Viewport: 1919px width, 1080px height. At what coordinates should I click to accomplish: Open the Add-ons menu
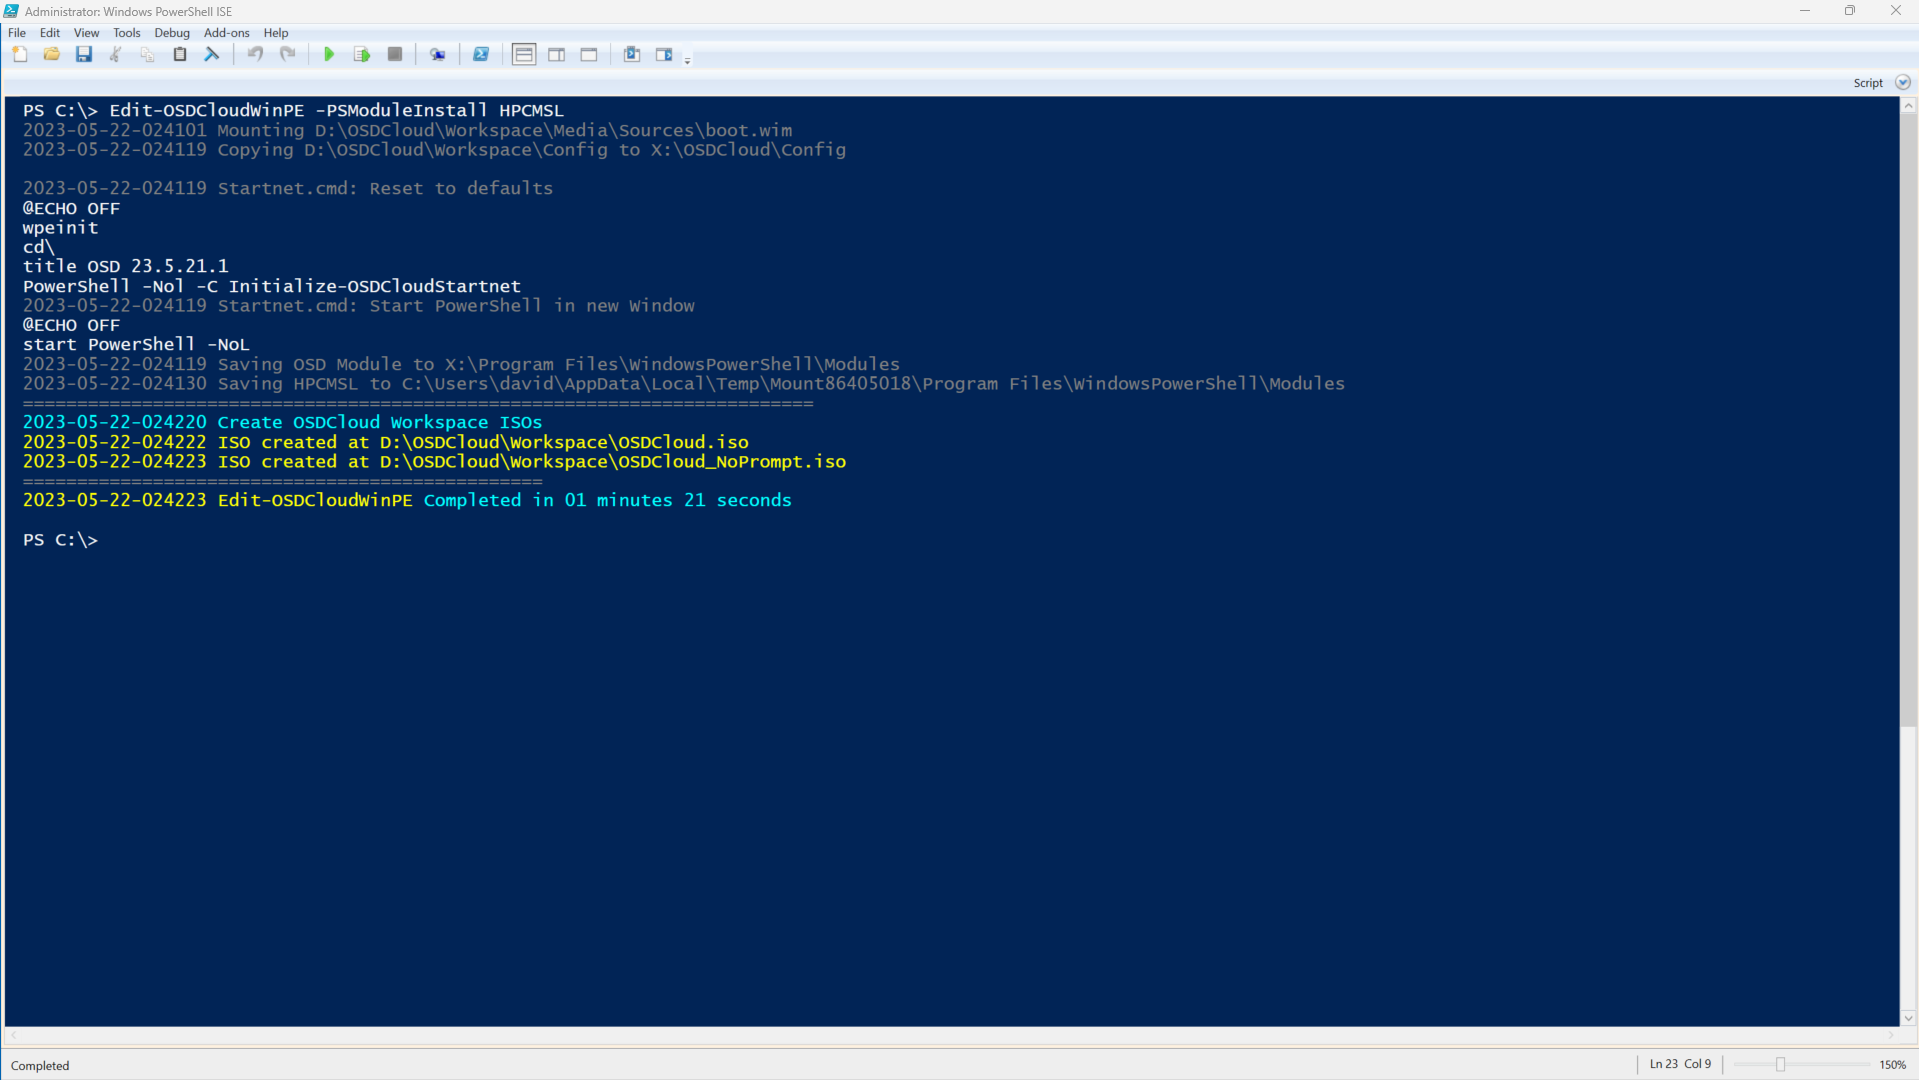pyautogui.click(x=226, y=33)
